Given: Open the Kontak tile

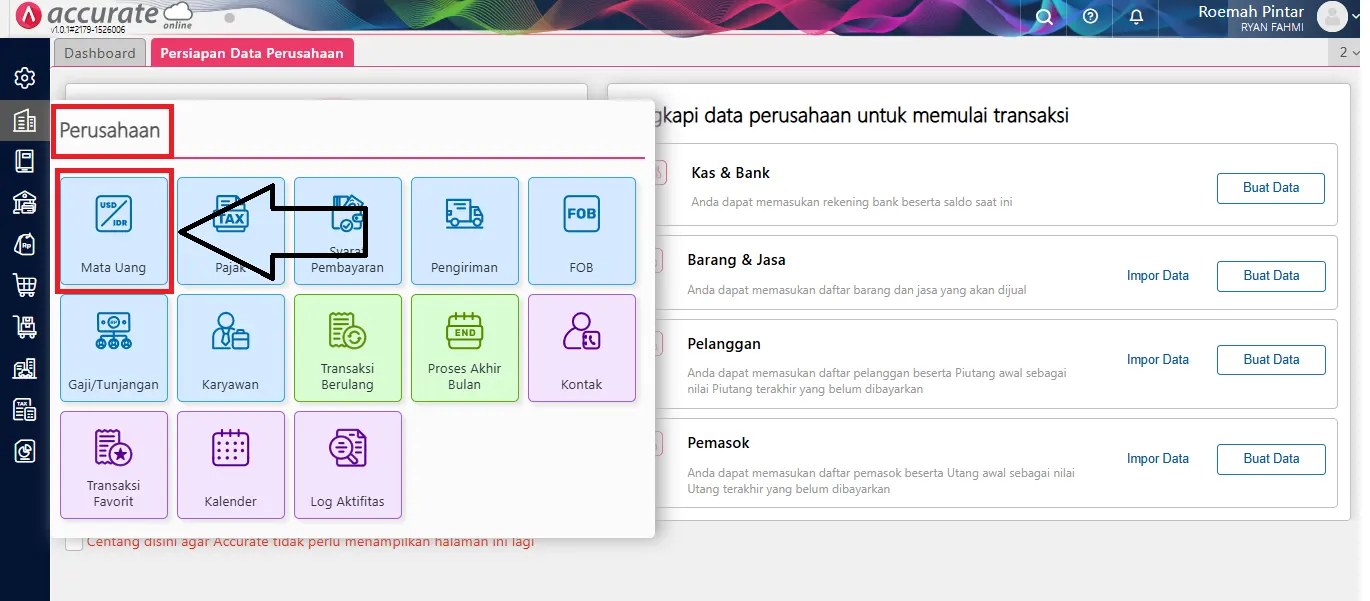Looking at the screenshot, I should [x=582, y=348].
